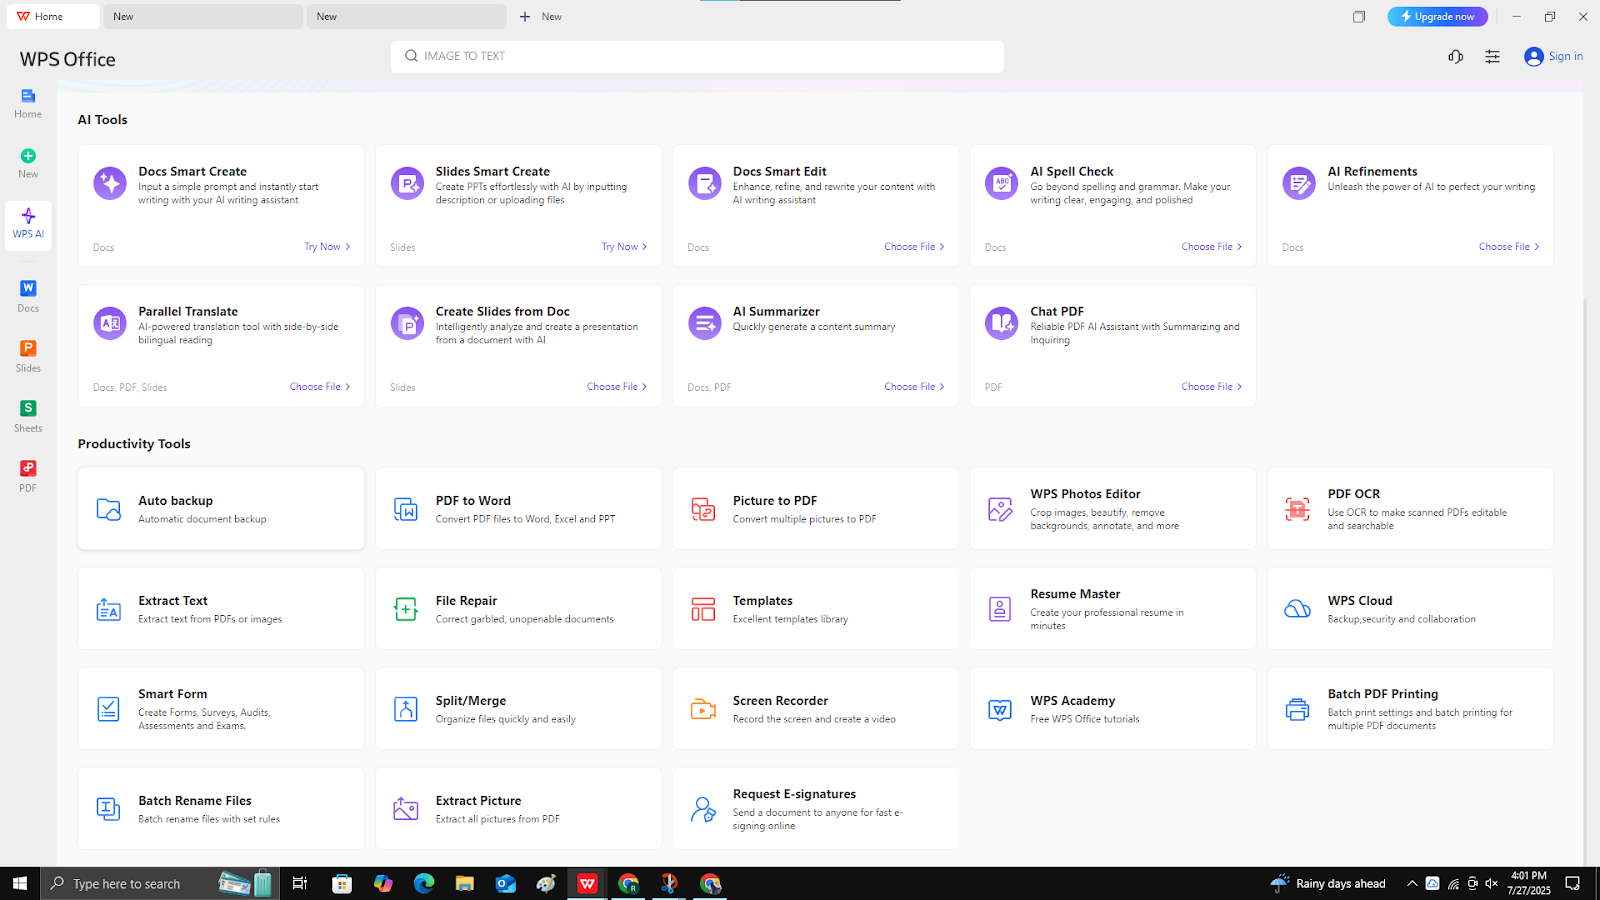Open the Parallel Translate icon
1600x900 pixels.
click(x=109, y=324)
